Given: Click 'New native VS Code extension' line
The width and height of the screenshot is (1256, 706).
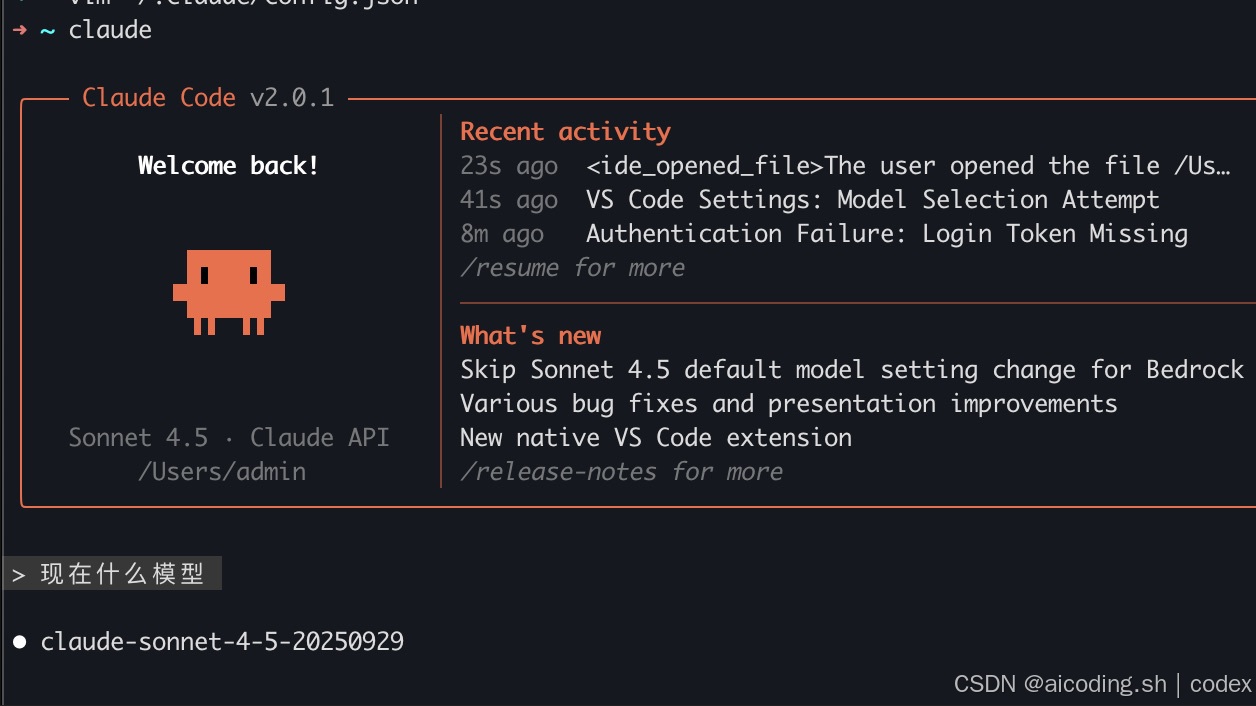Looking at the screenshot, I should coord(656,438).
